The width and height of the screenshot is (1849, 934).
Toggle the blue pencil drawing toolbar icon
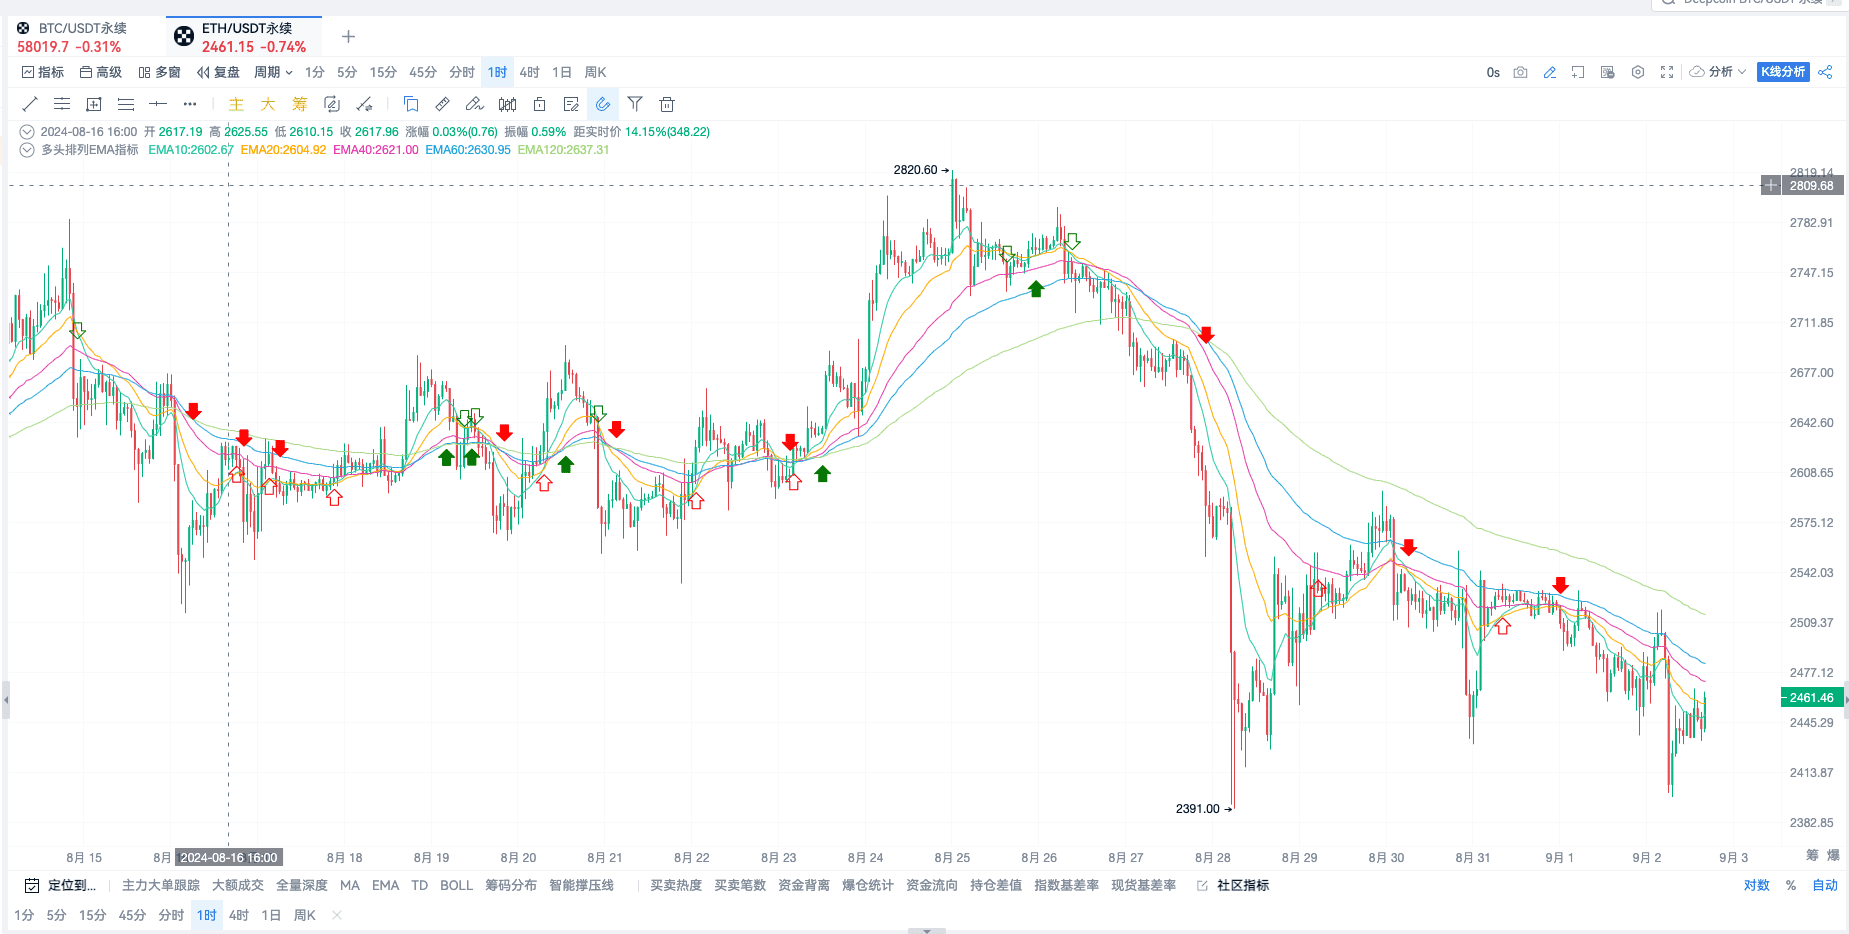coord(1549,72)
